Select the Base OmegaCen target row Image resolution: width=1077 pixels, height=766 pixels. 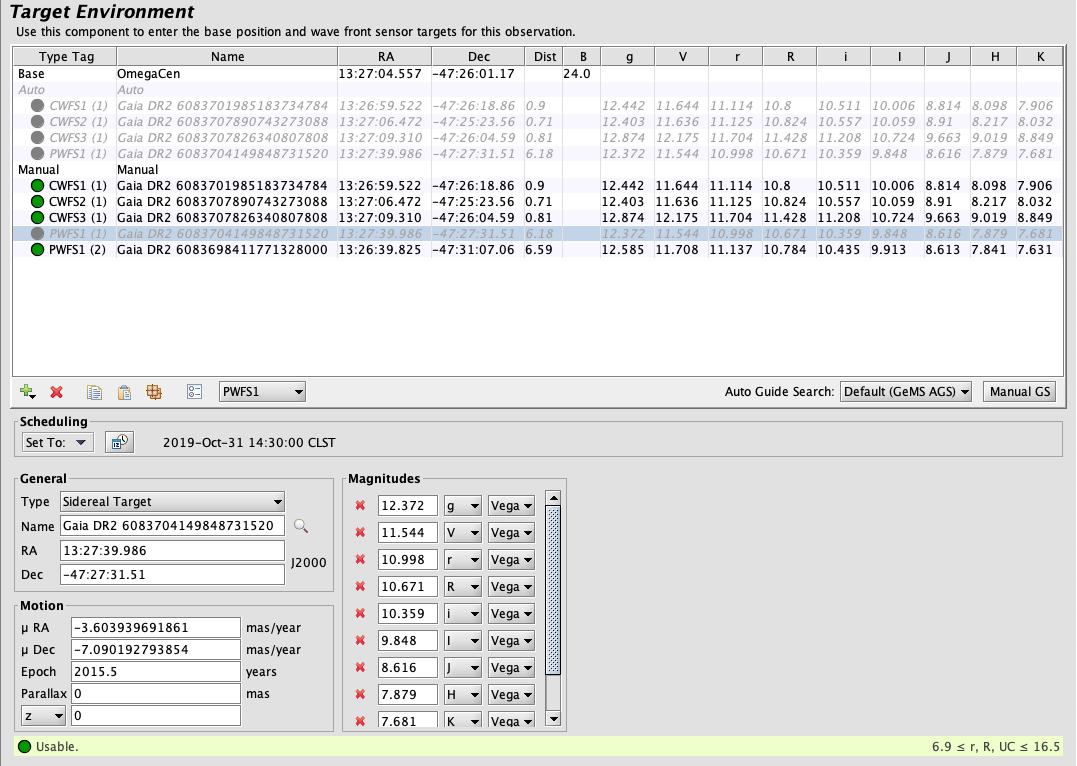tap(538, 74)
